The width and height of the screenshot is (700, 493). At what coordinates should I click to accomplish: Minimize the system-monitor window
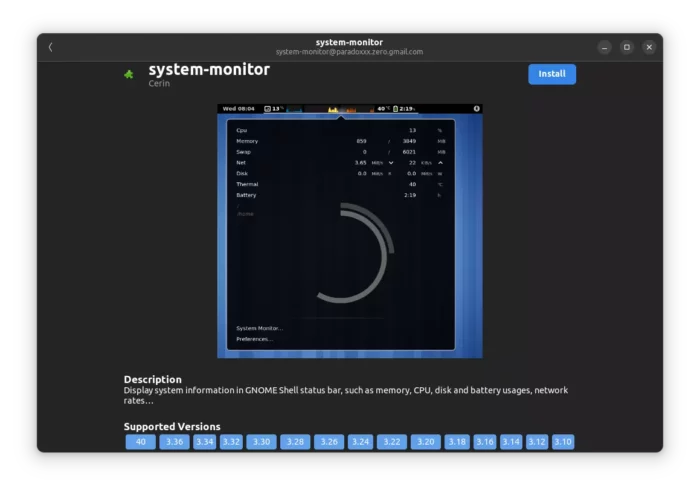(x=604, y=47)
